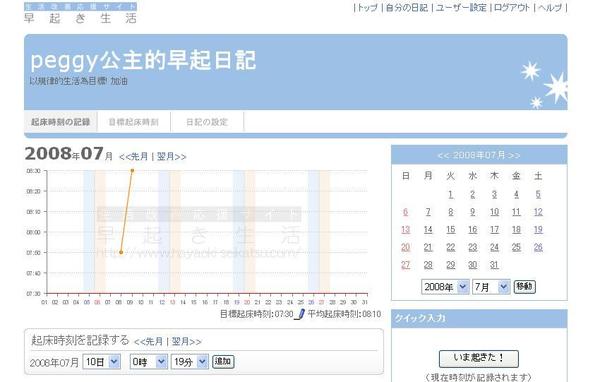Go to 自分の日記 page
The height and width of the screenshot is (382, 600).
406,8
